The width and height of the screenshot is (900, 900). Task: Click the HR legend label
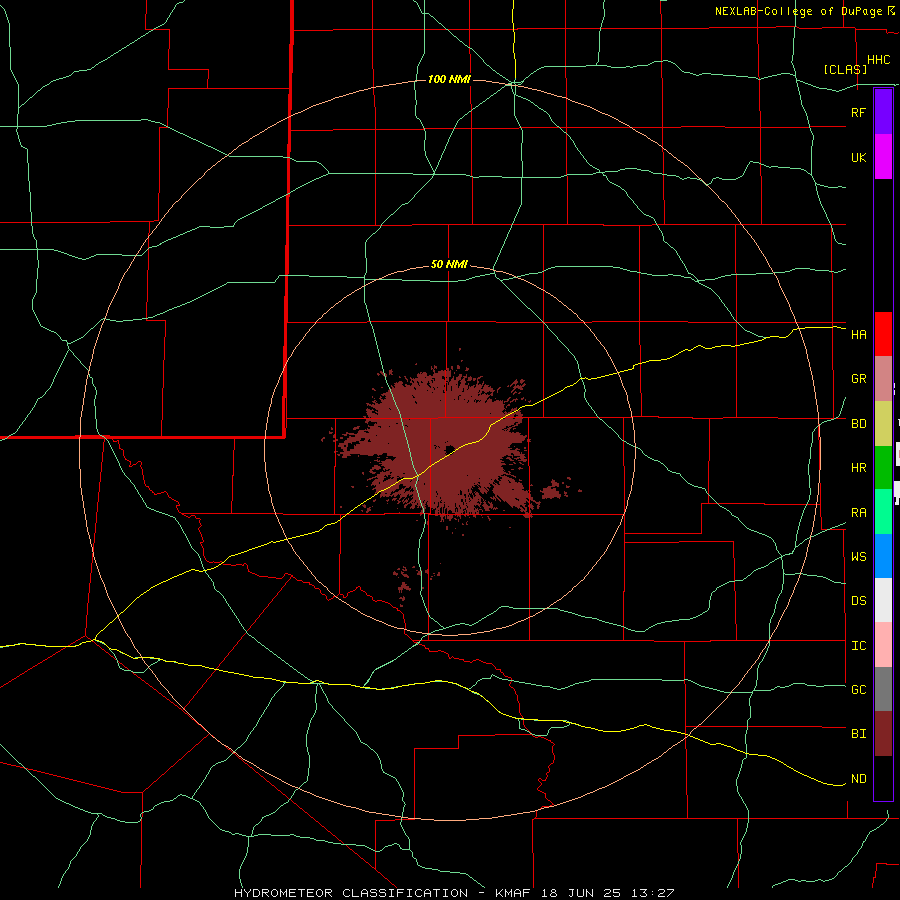tap(858, 468)
